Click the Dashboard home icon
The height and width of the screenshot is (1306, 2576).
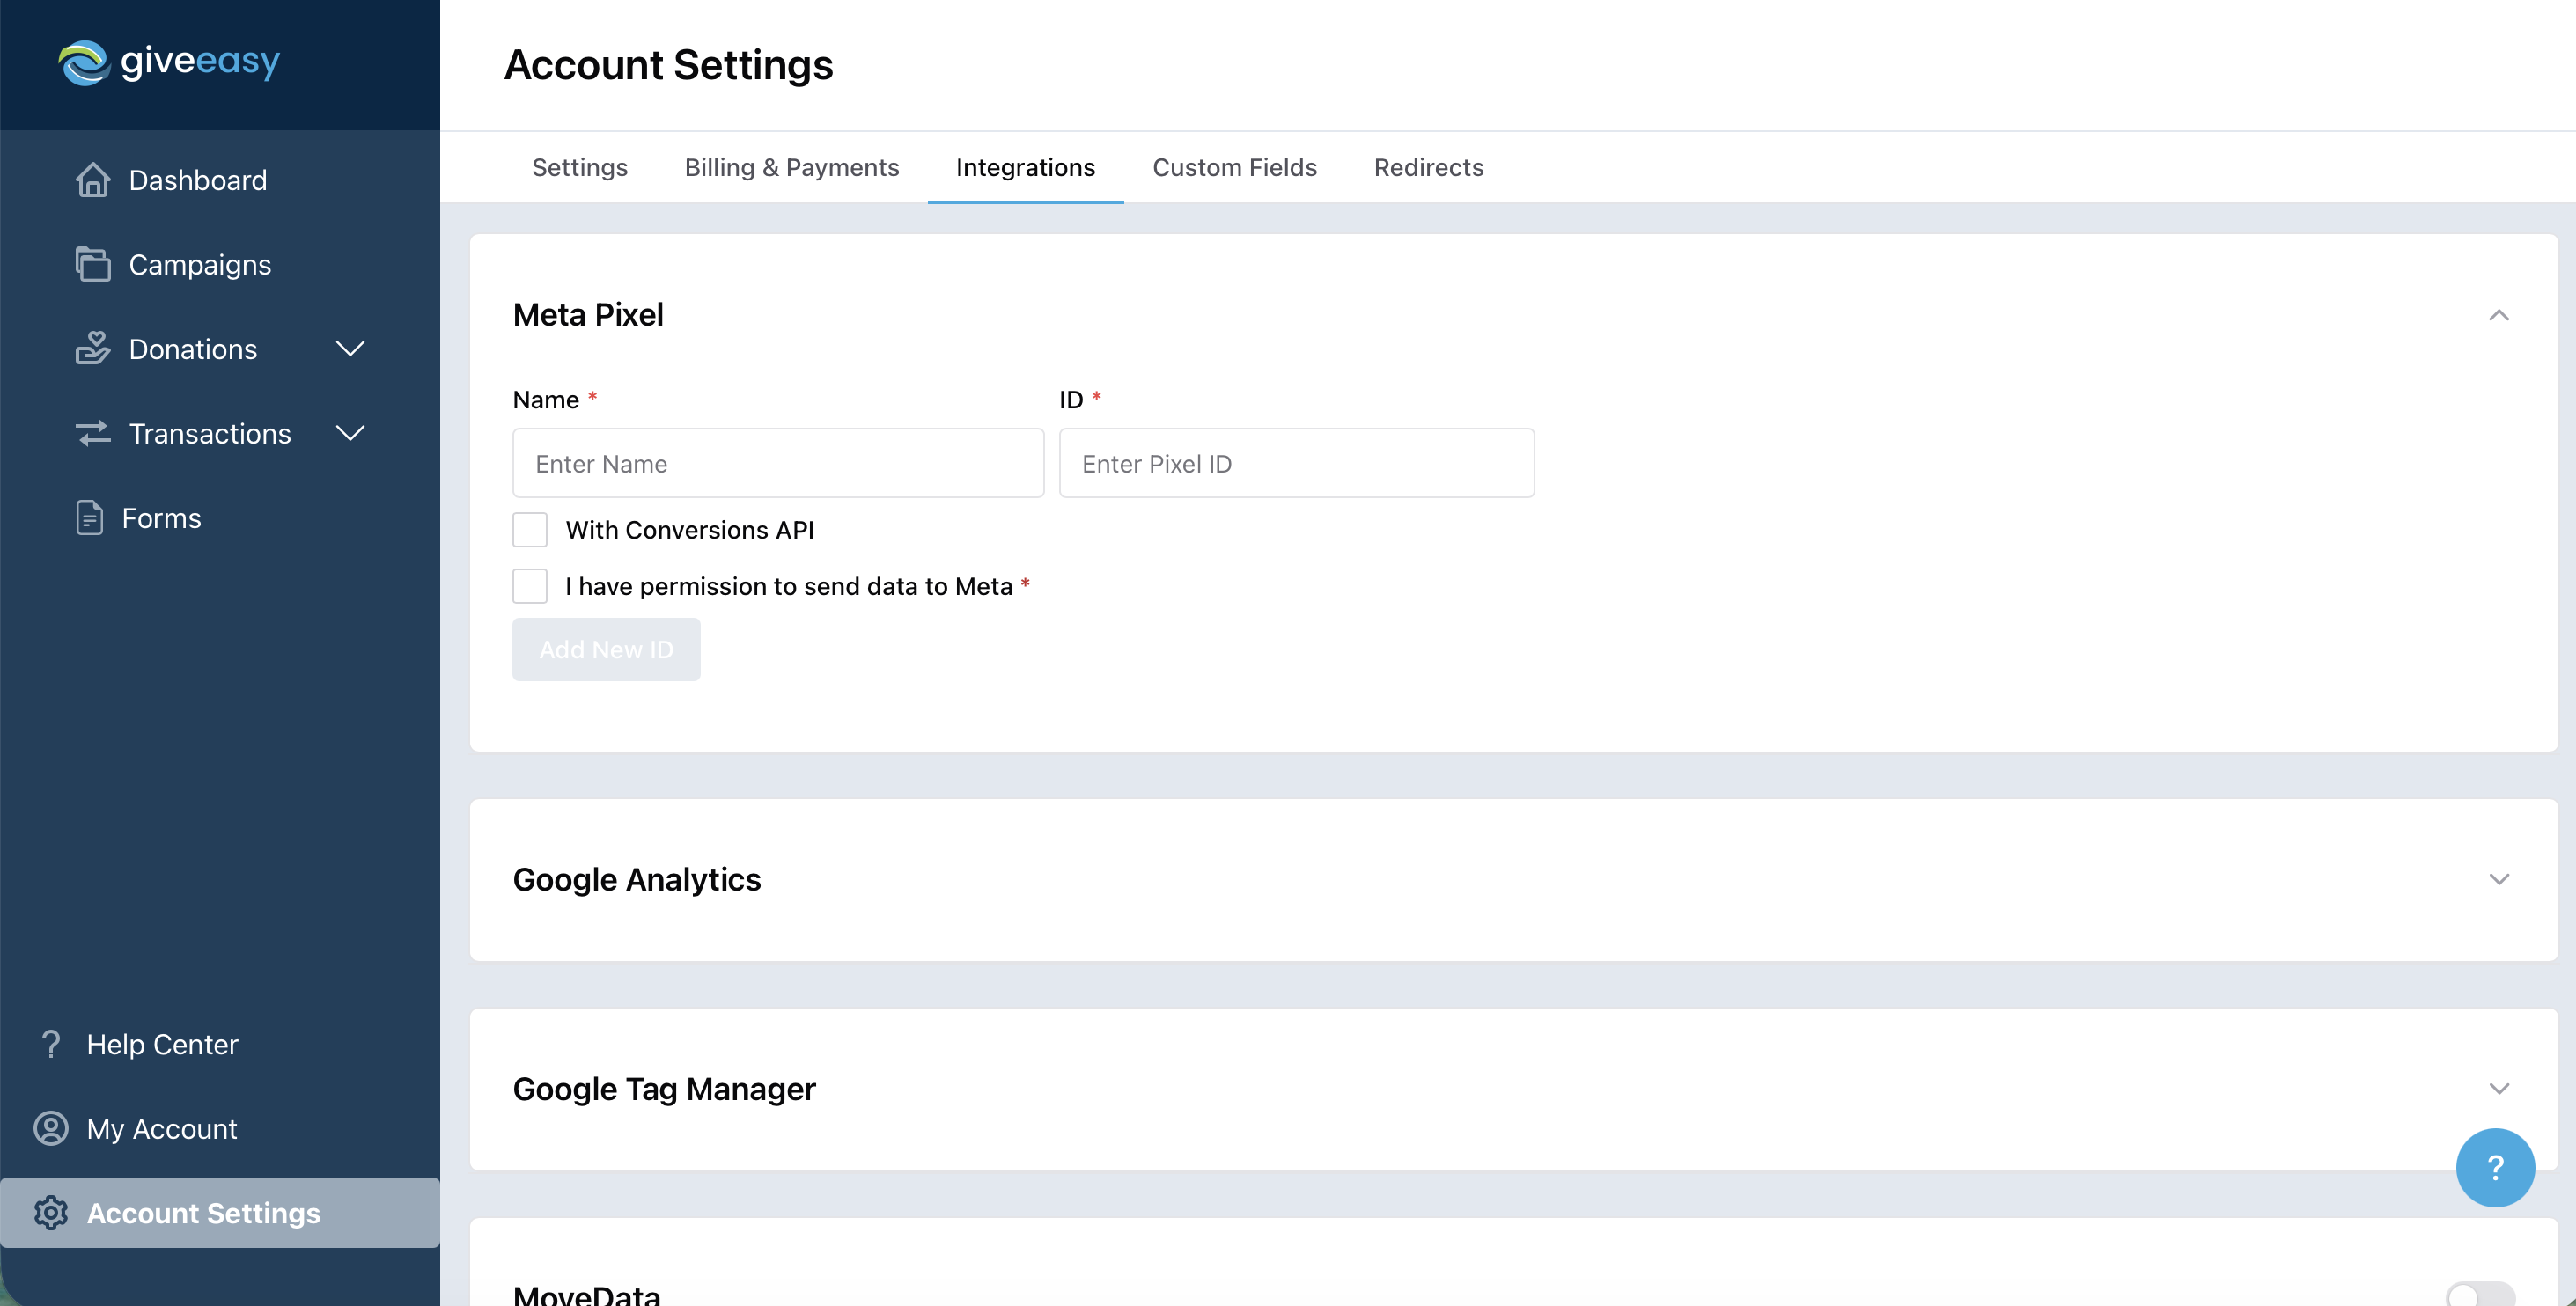[93, 180]
